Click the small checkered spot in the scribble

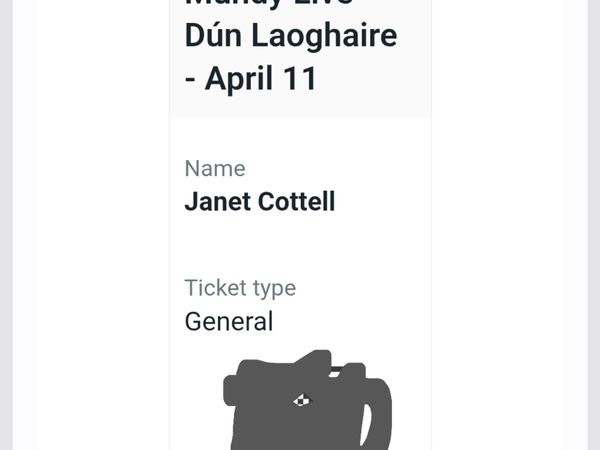point(302,401)
